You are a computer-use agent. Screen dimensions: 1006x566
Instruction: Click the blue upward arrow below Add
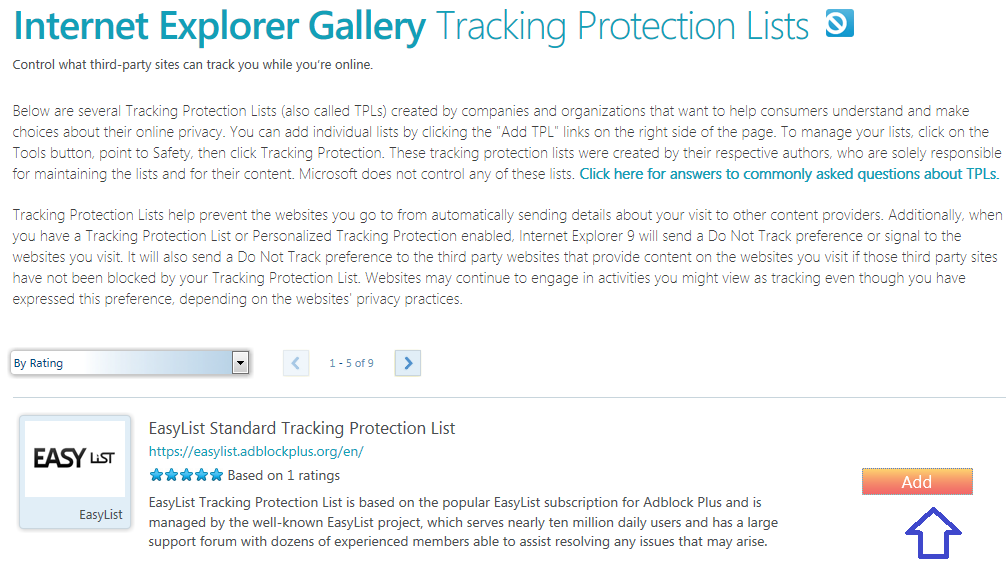[933, 533]
